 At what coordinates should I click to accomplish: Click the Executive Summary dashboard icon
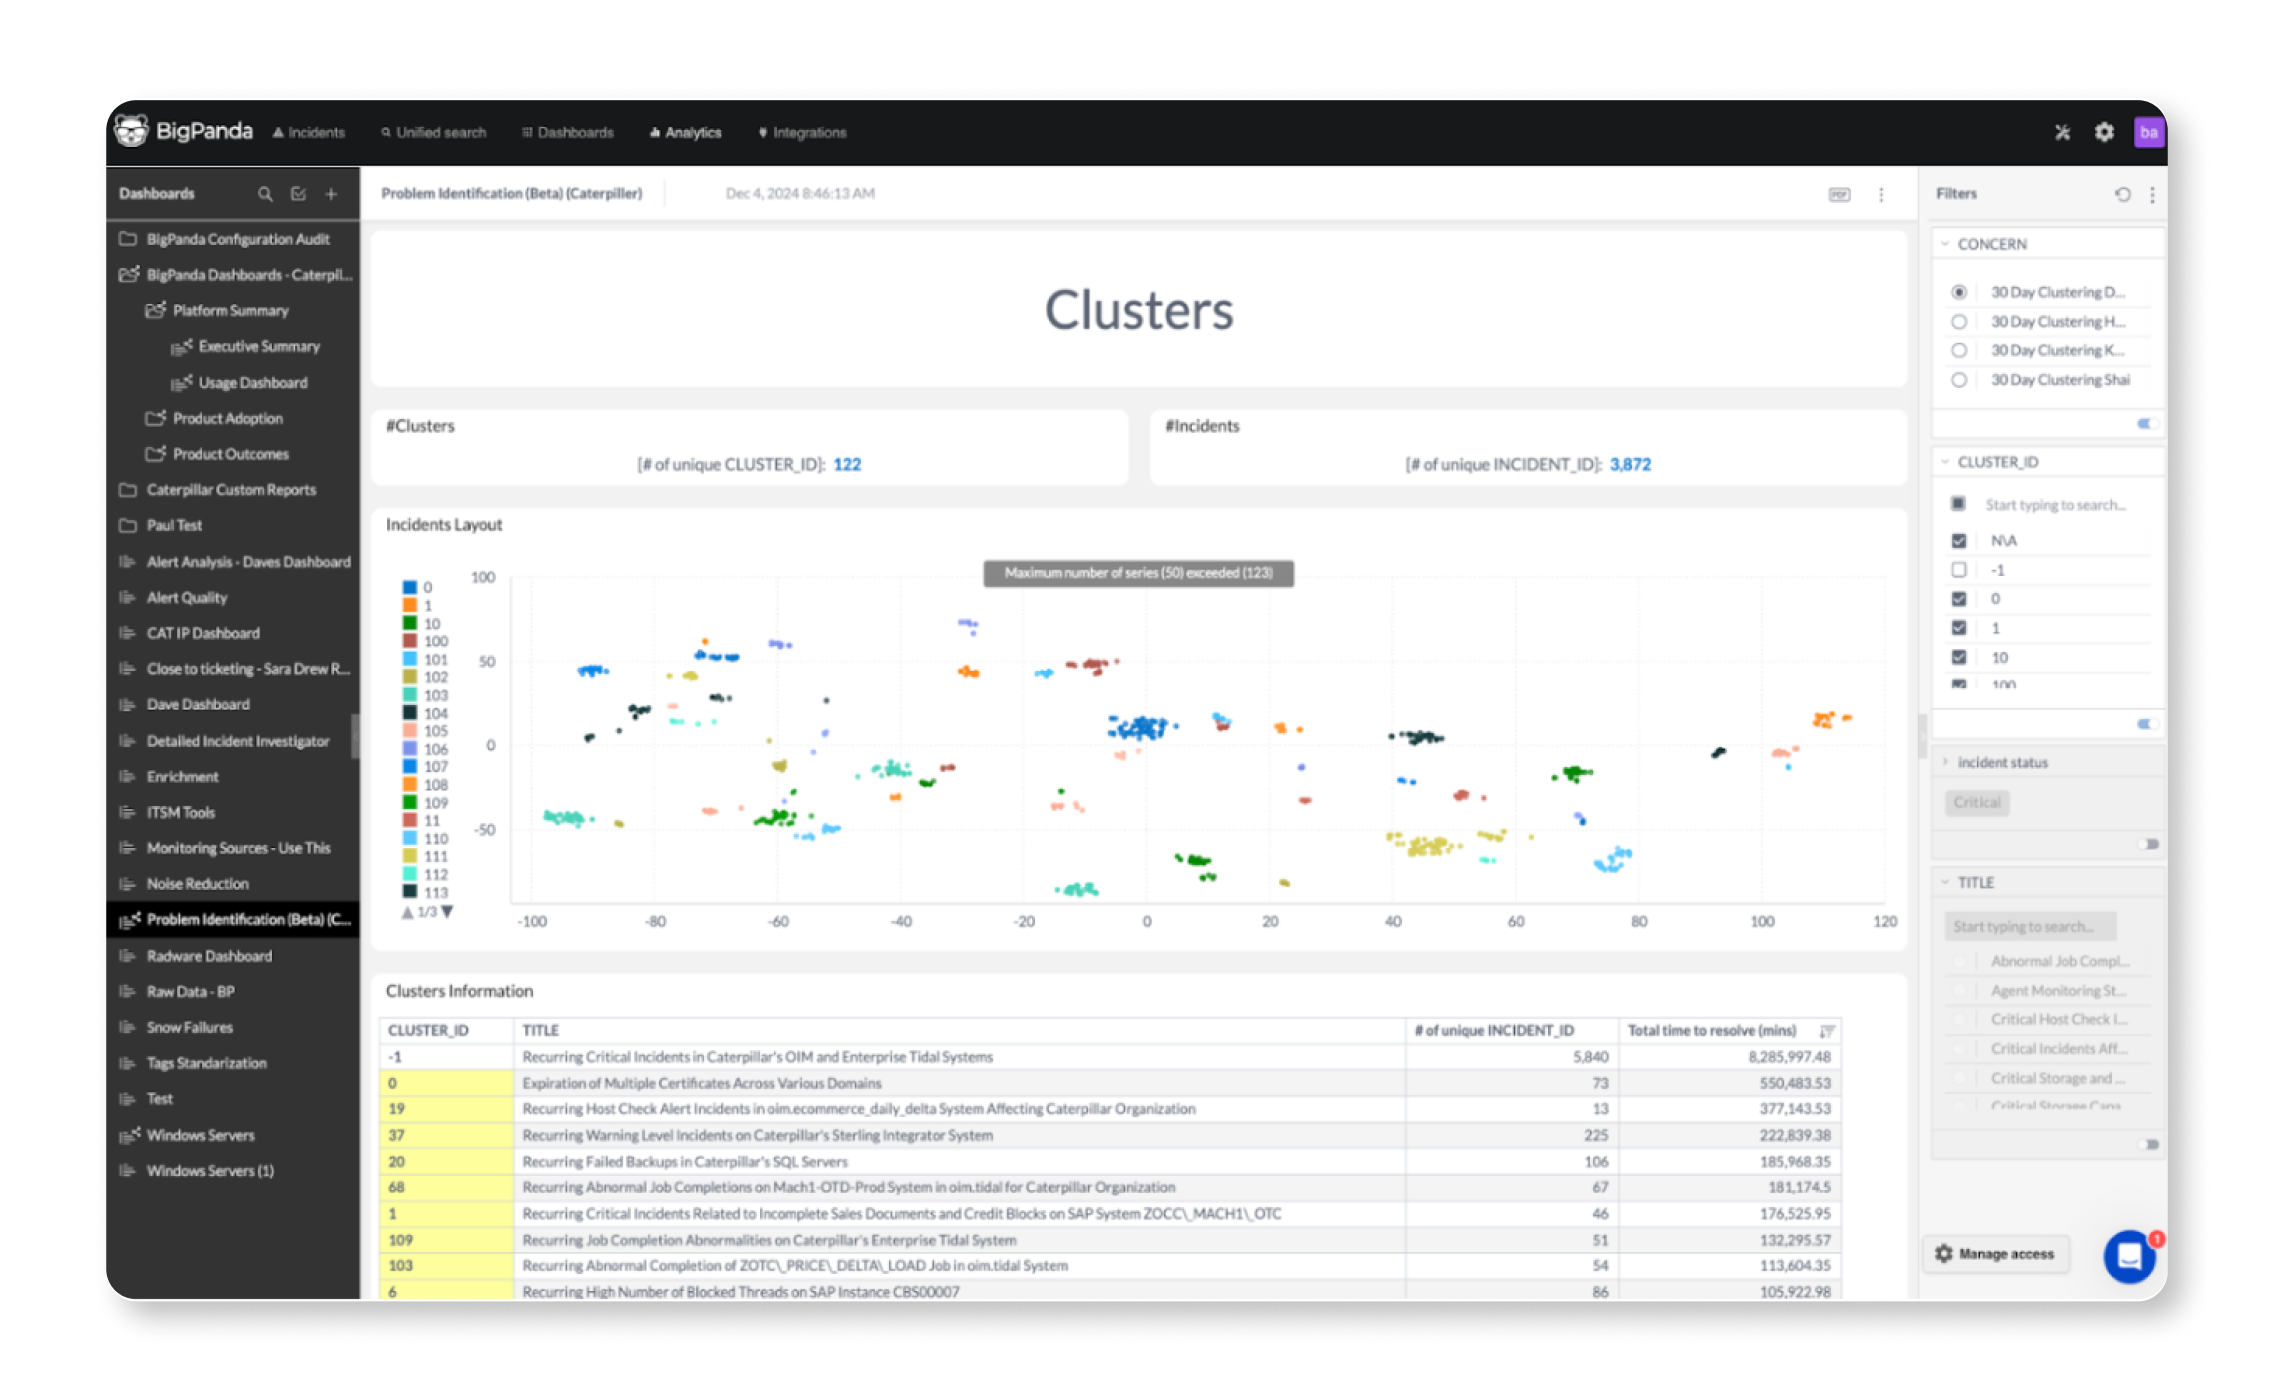[181, 347]
